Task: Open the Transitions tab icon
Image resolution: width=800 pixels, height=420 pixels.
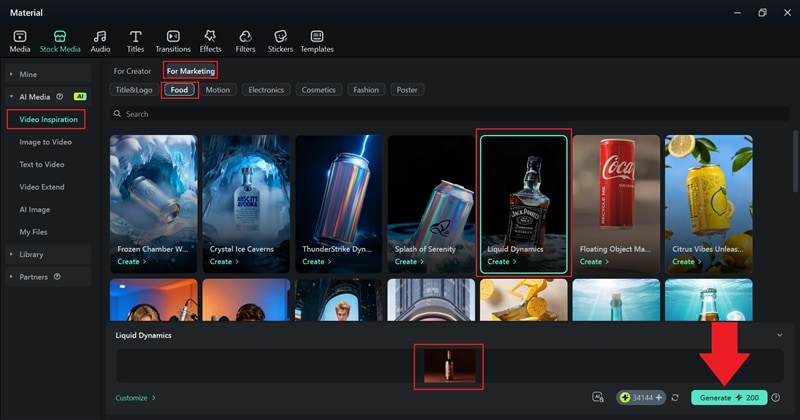Action: (x=173, y=36)
